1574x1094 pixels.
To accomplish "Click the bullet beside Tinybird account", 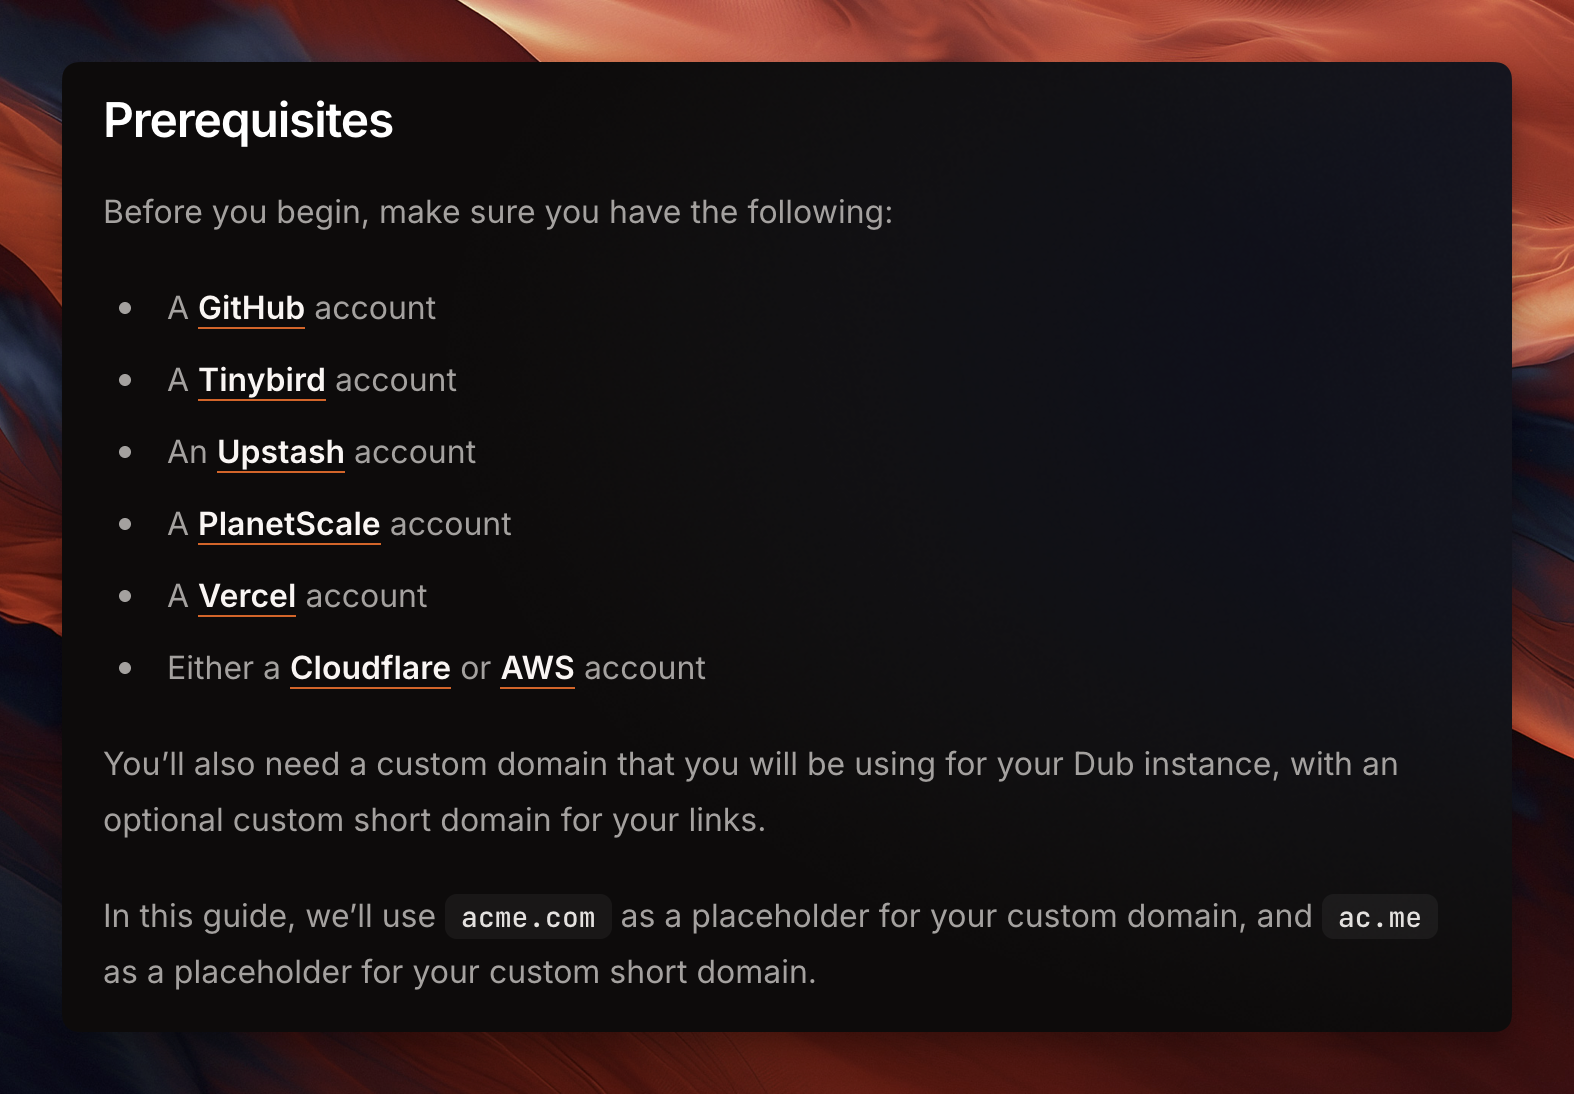I will pos(125,380).
